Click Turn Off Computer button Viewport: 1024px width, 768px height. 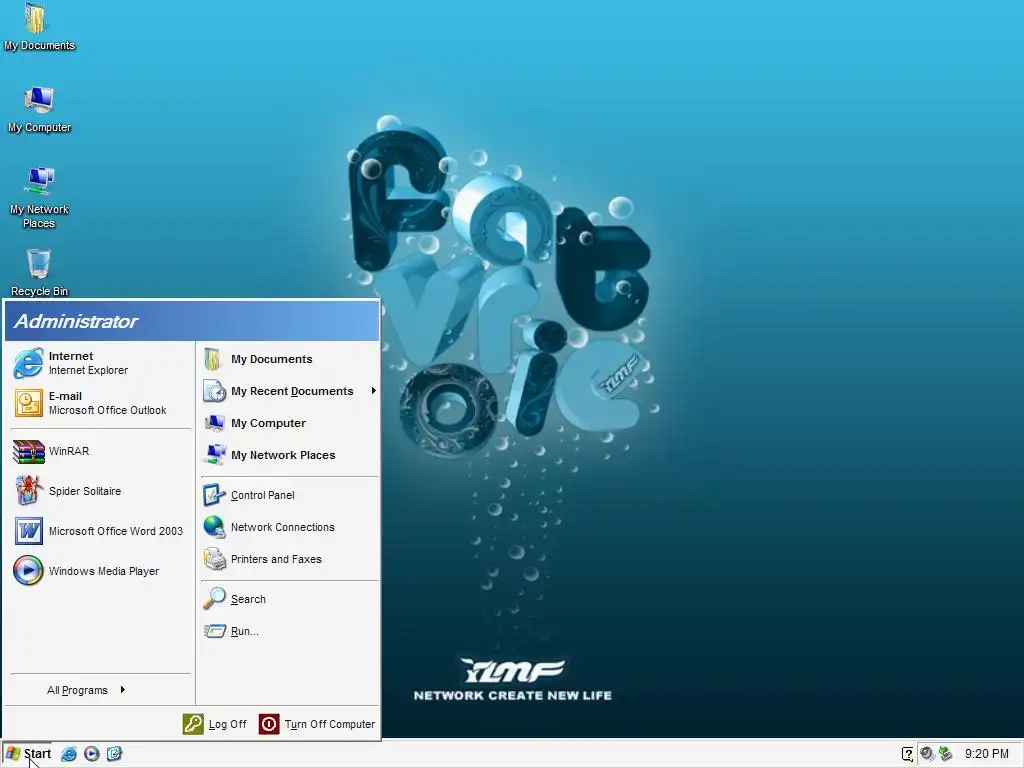[317, 724]
